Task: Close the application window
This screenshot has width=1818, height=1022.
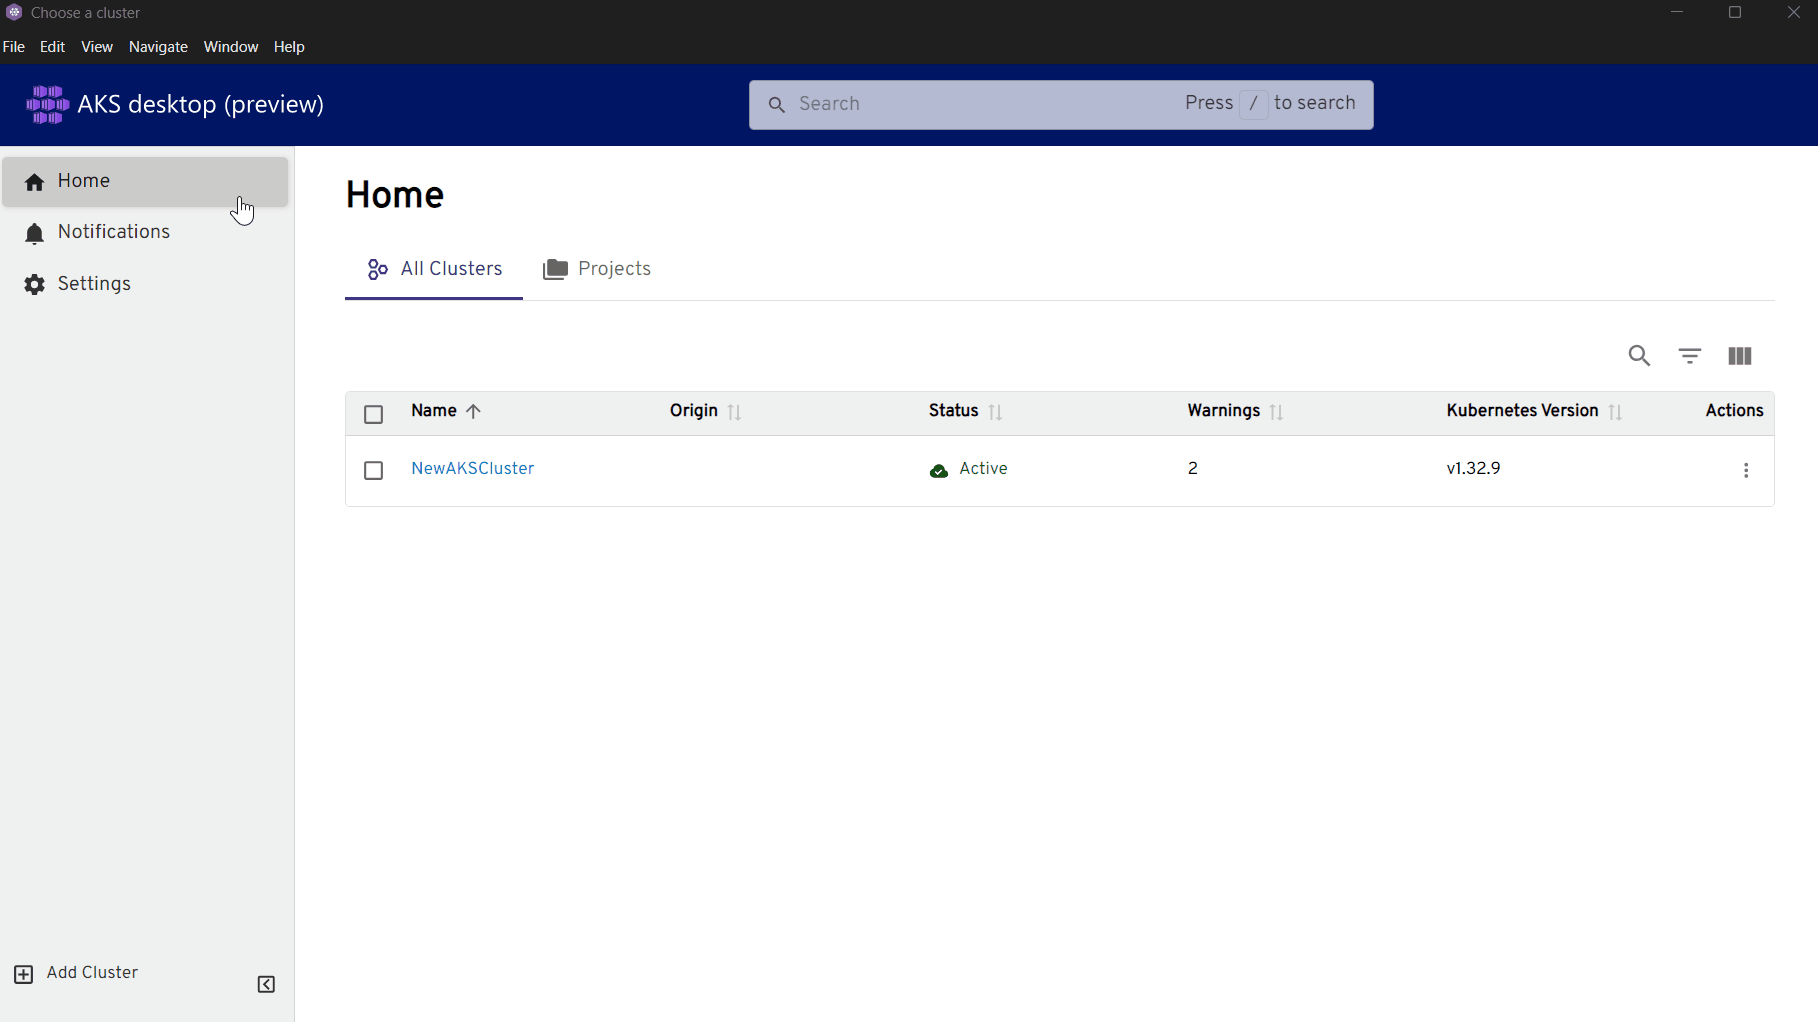Action: 1793,13
